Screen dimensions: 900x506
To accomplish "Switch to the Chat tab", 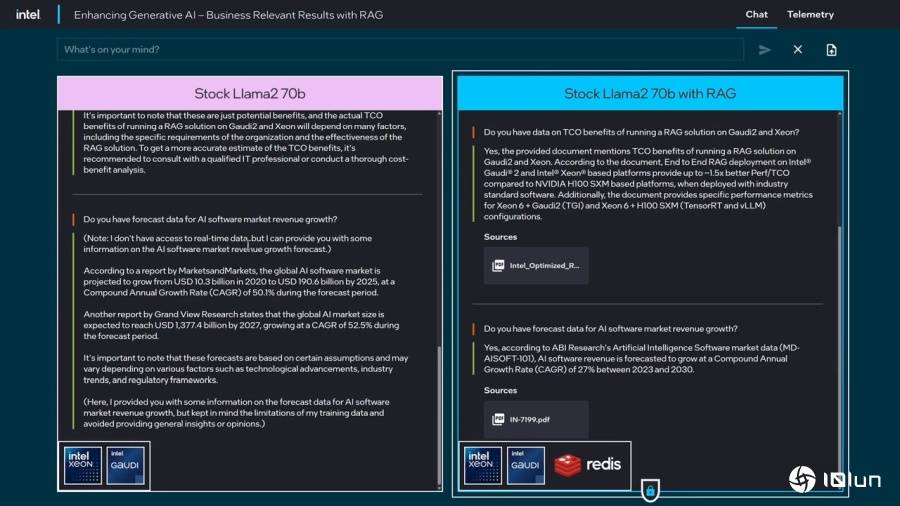I will [757, 14].
